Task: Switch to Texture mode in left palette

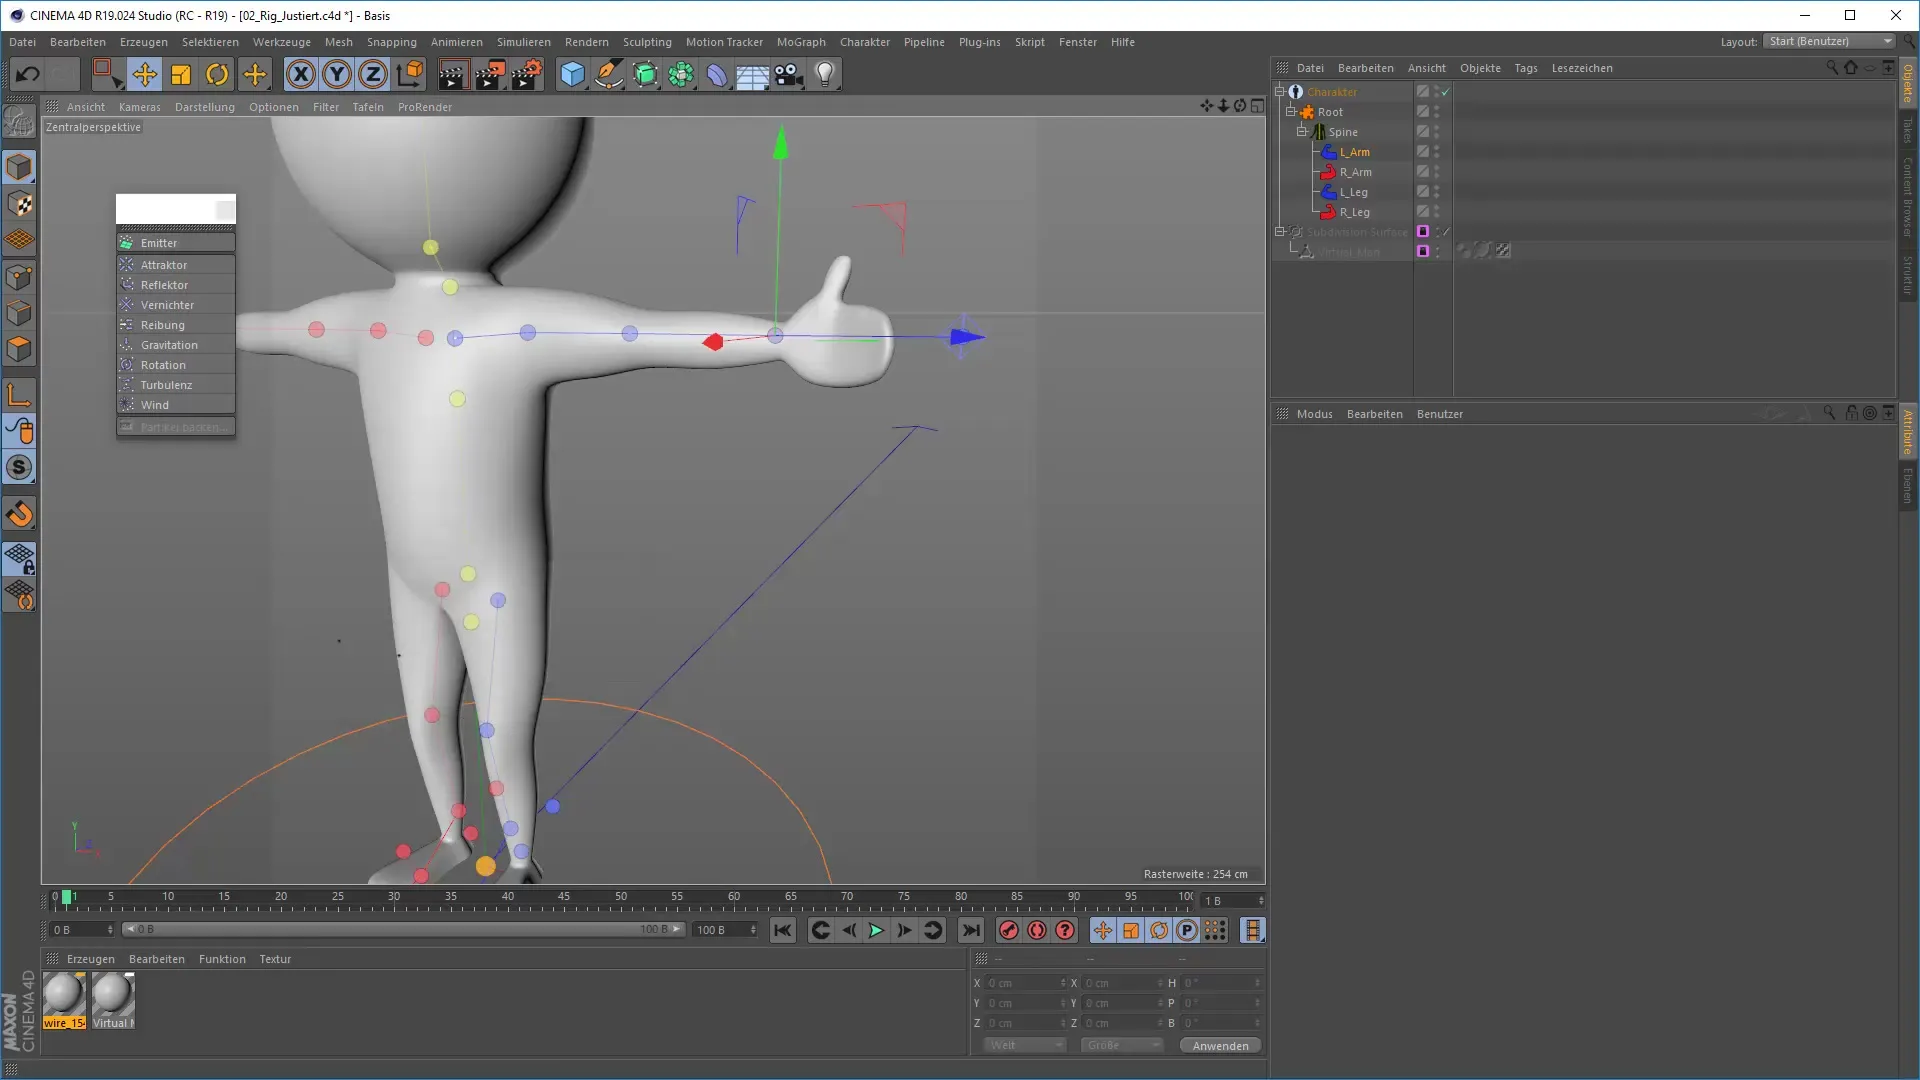Action: (19, 204)
